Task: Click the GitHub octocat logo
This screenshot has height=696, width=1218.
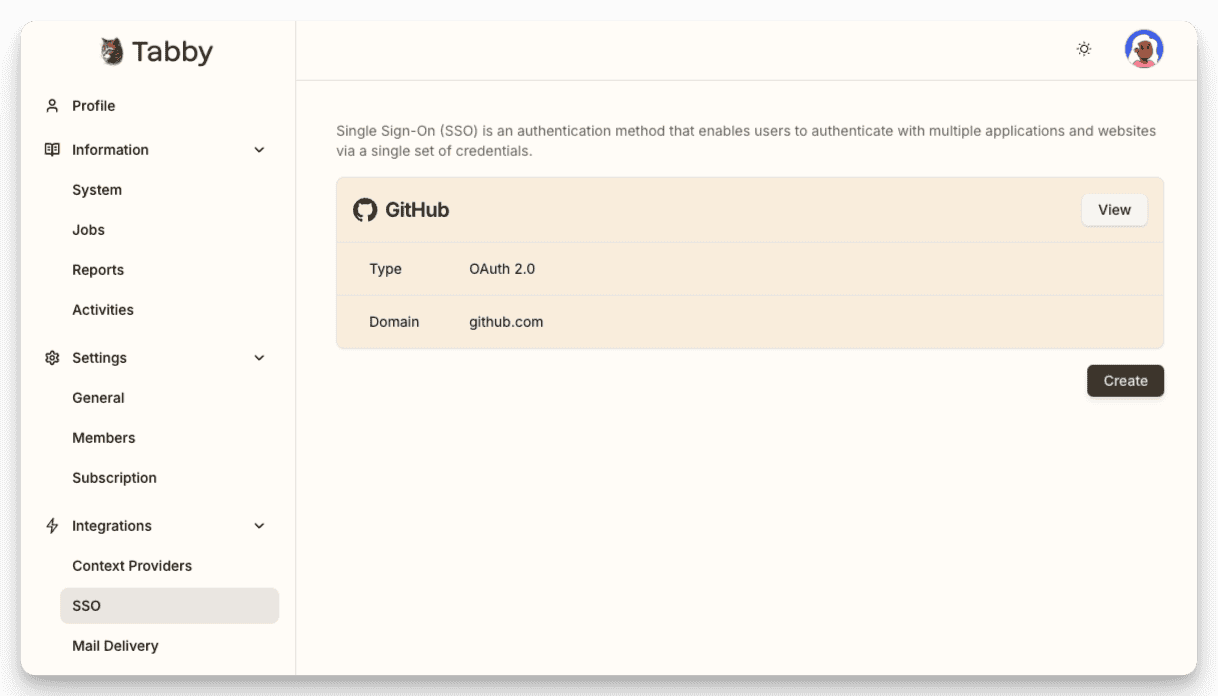Action: (365, 210)
